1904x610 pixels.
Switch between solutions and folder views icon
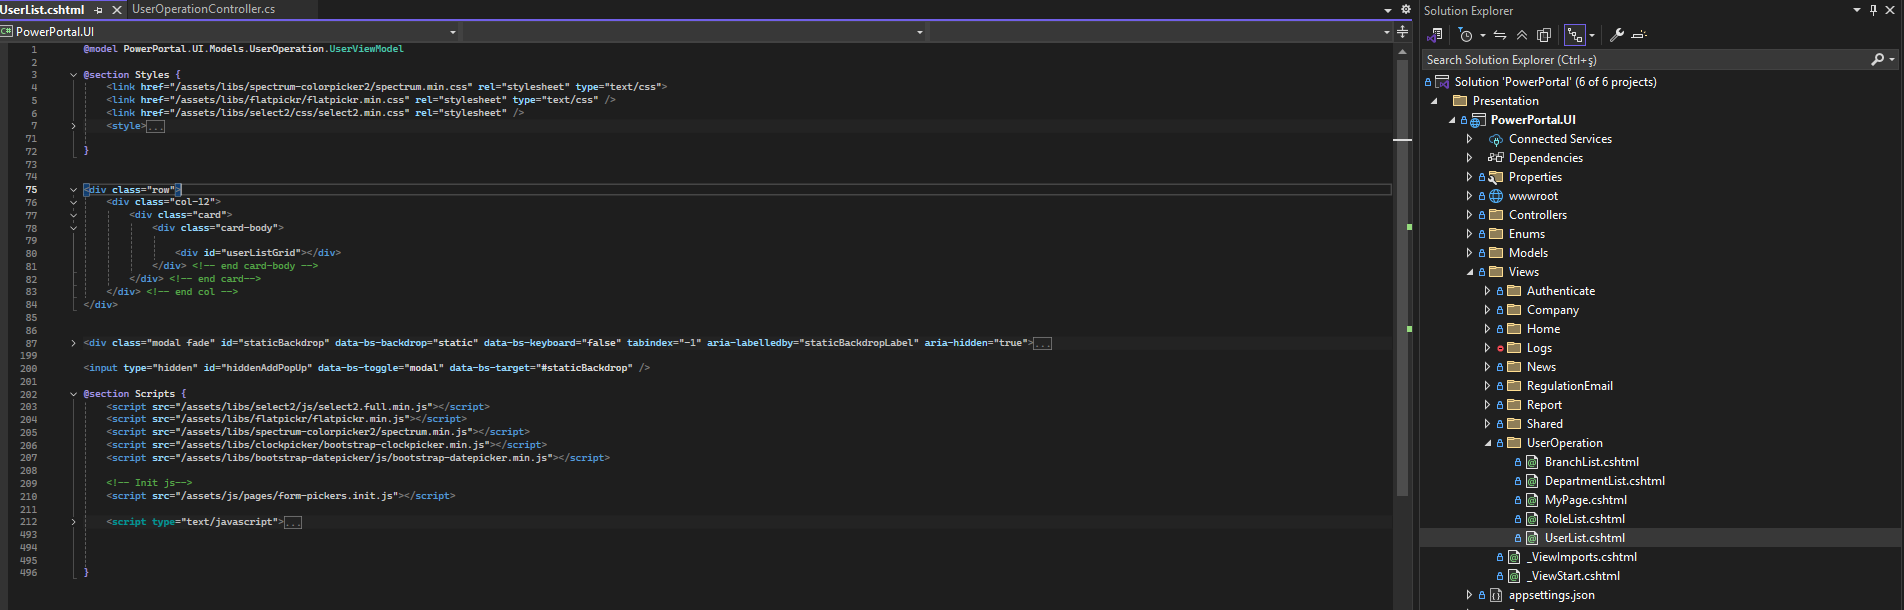1435,35
